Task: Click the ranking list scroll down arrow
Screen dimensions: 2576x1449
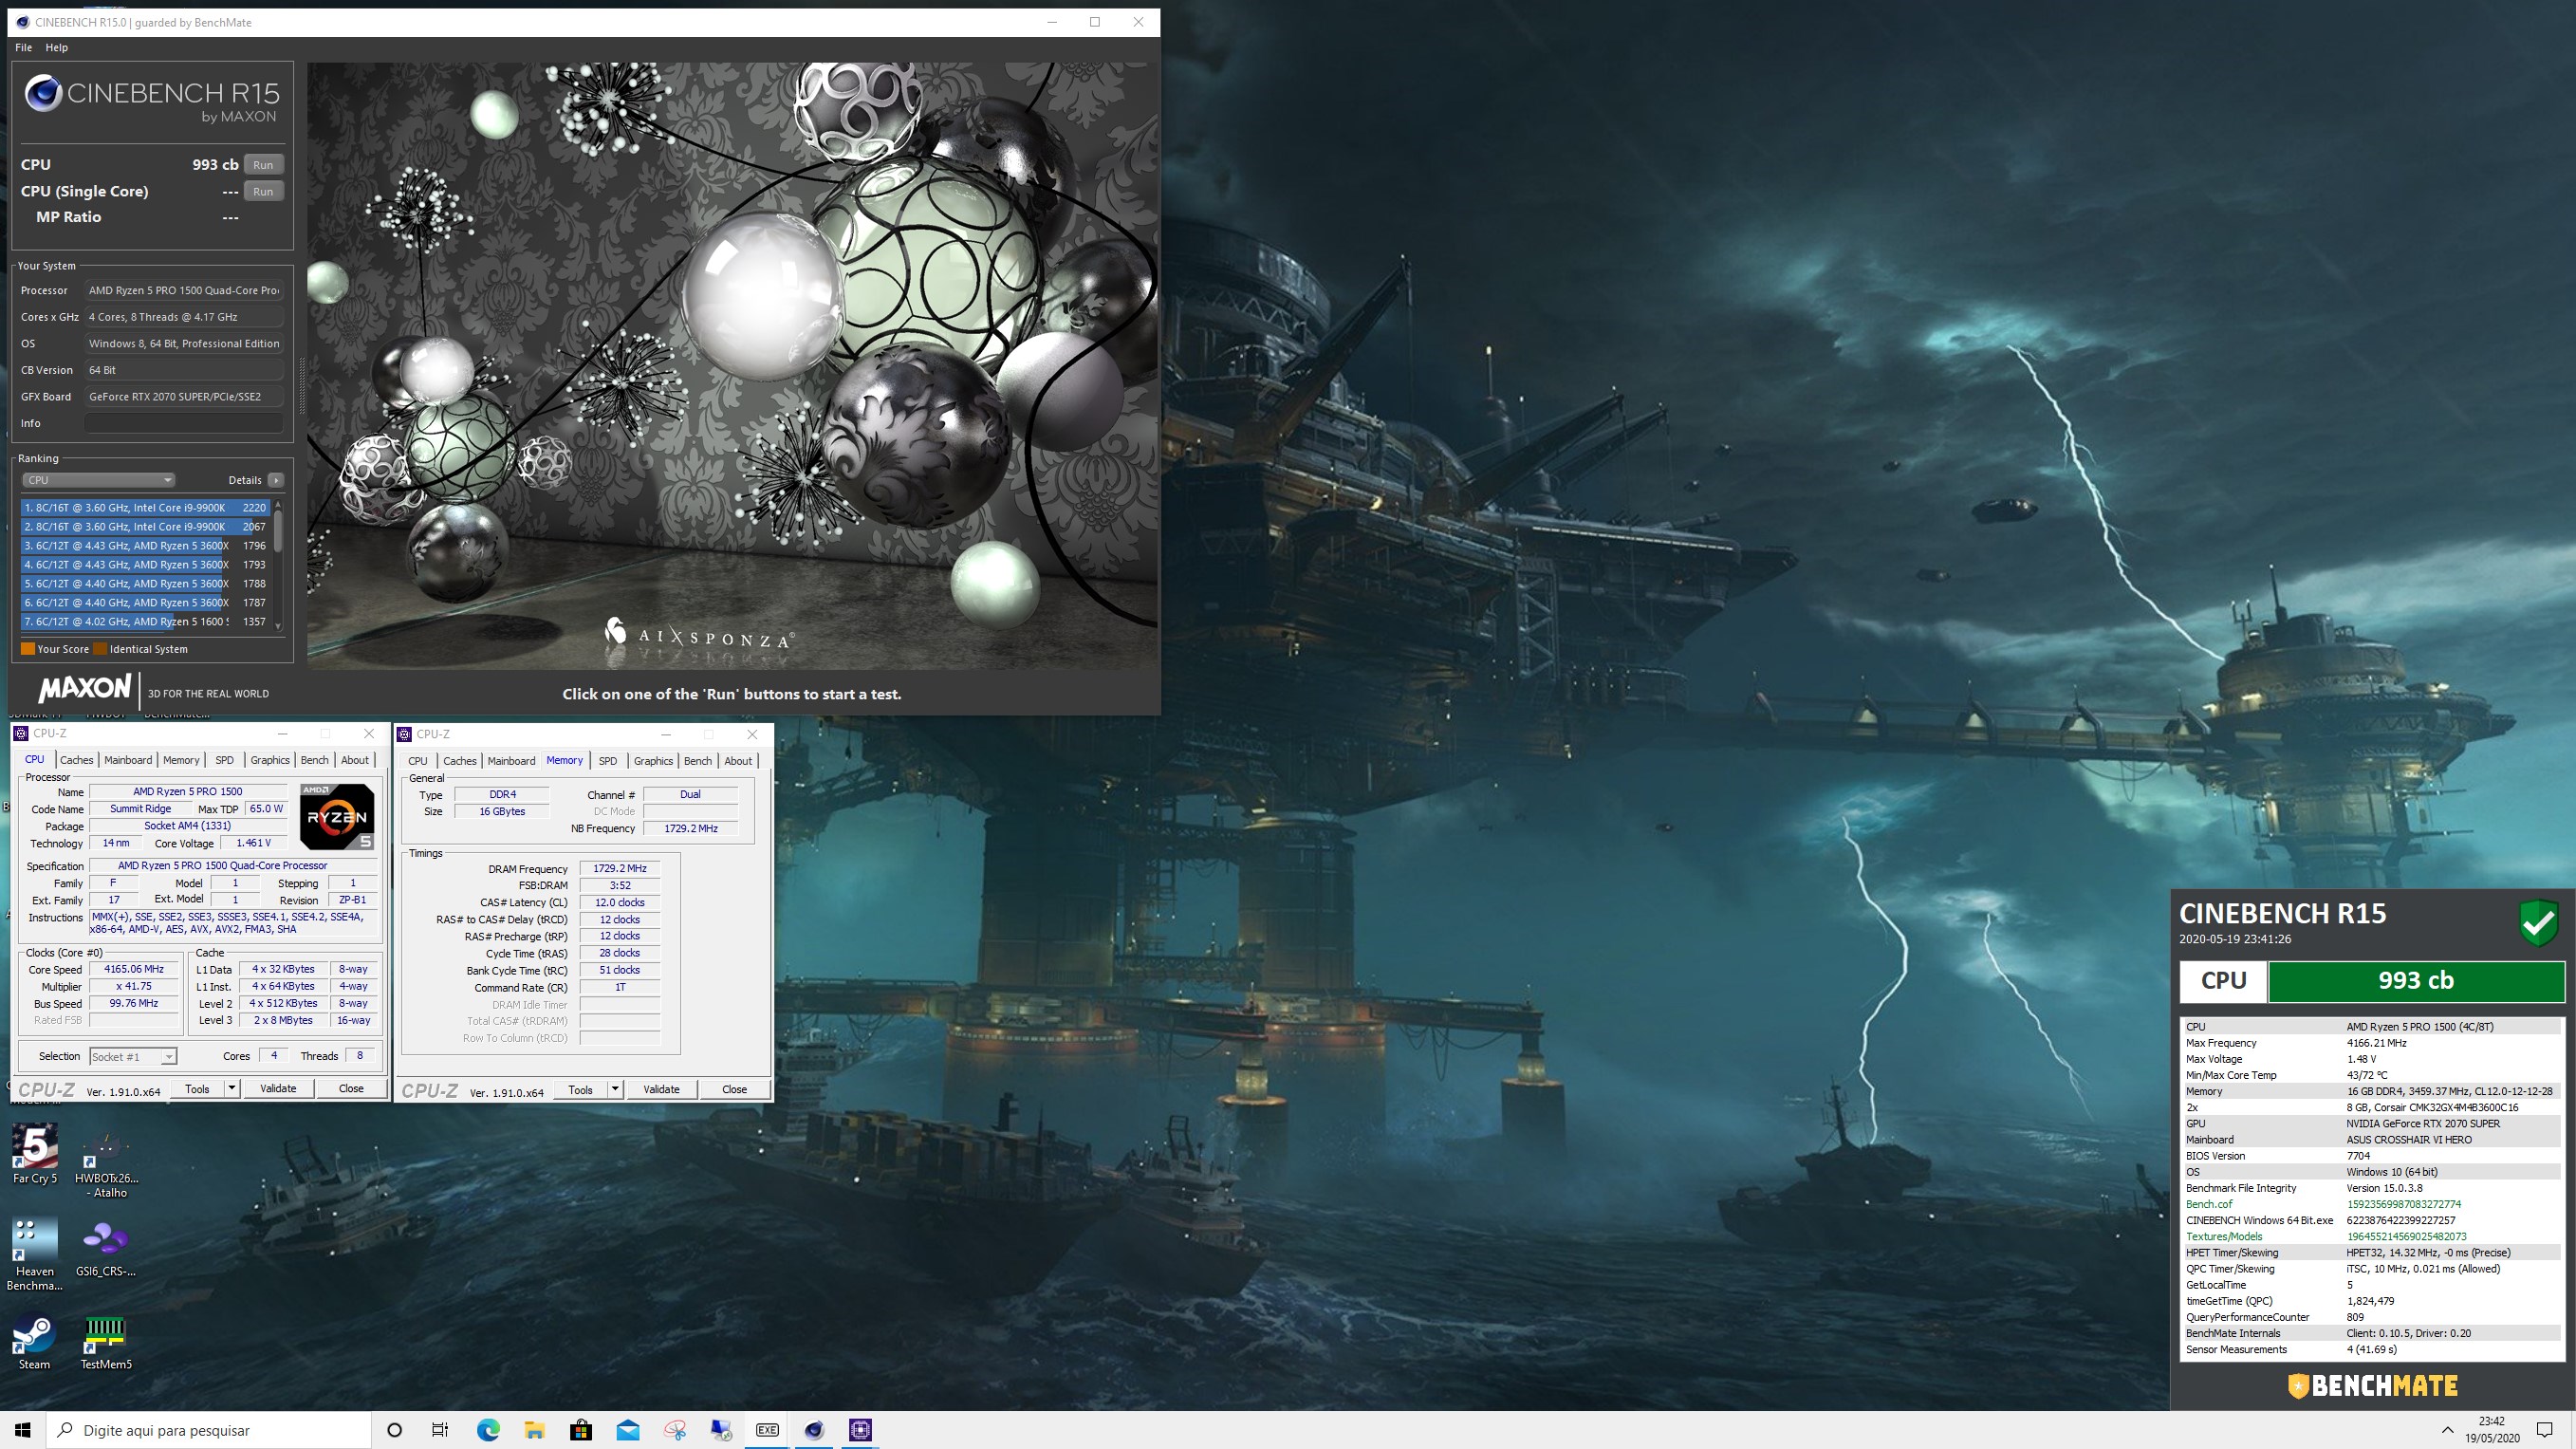Action: (x=278, y=626)
